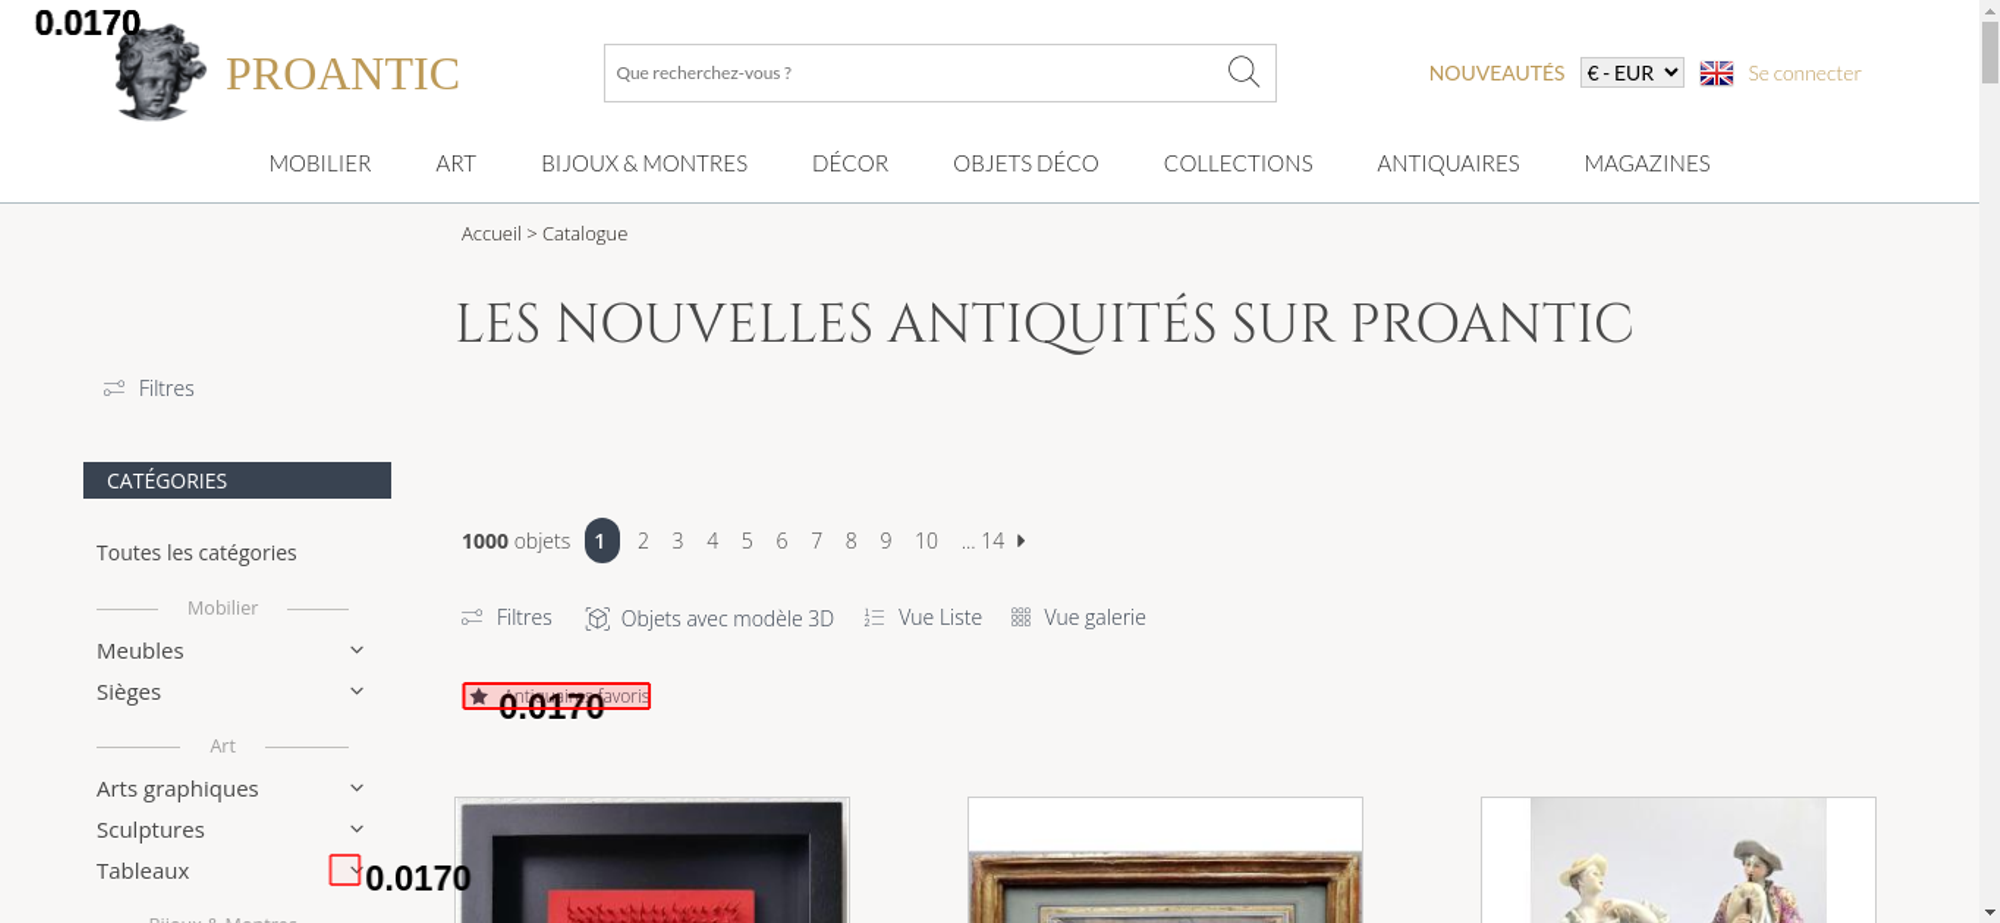Open the red artwork thumbnail
The image size is (2000, 923).
652,860
